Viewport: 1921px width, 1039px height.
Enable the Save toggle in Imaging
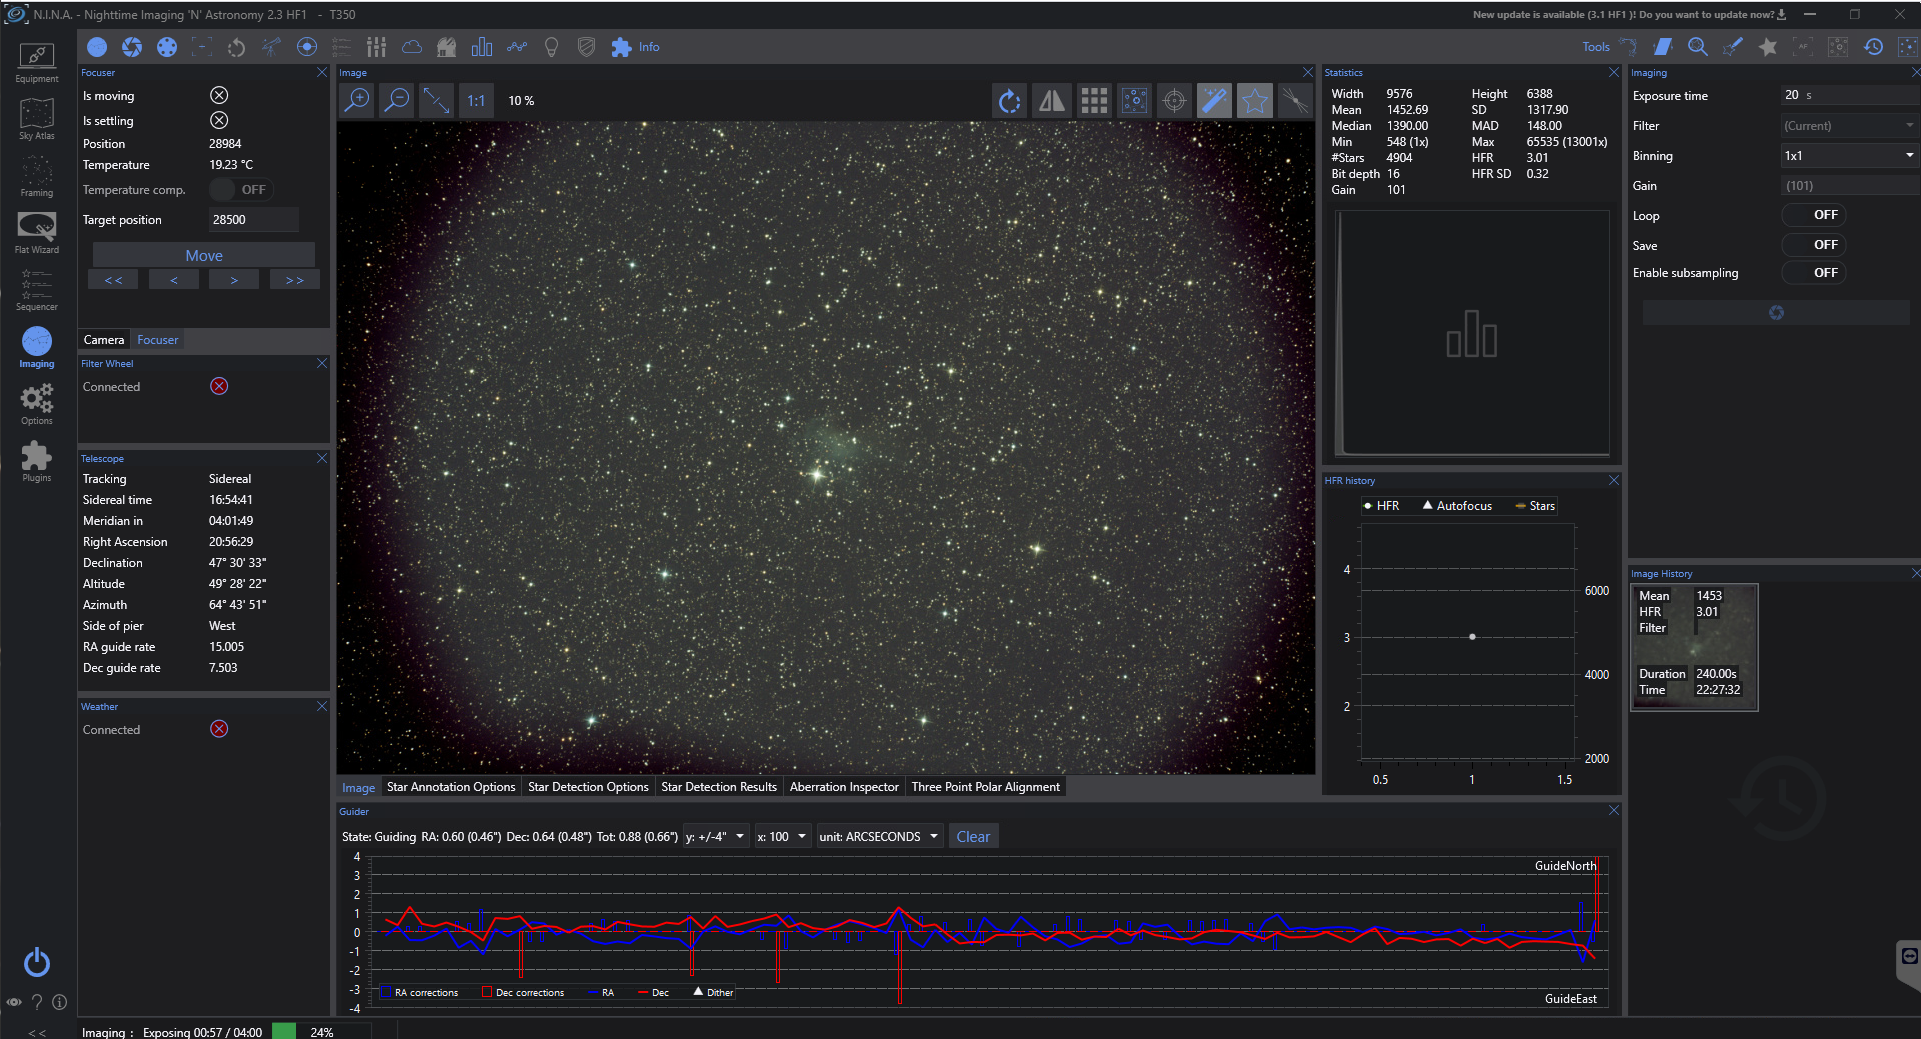(x=1812, y=245)
